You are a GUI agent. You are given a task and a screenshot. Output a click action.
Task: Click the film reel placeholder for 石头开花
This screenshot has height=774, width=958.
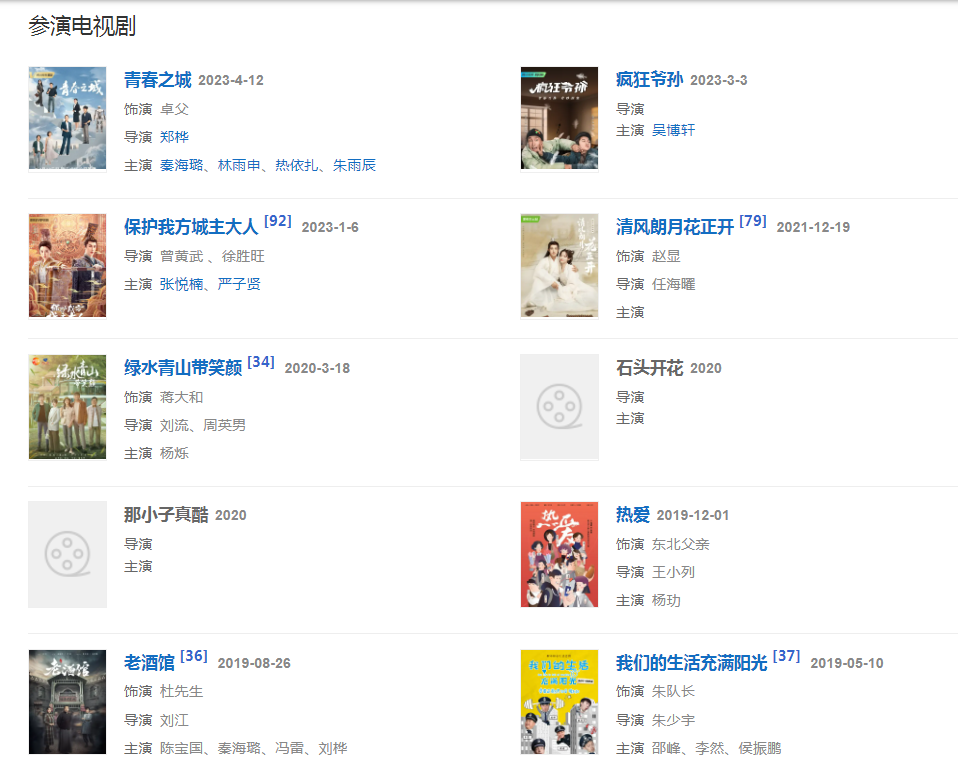[x=559, y=407]
